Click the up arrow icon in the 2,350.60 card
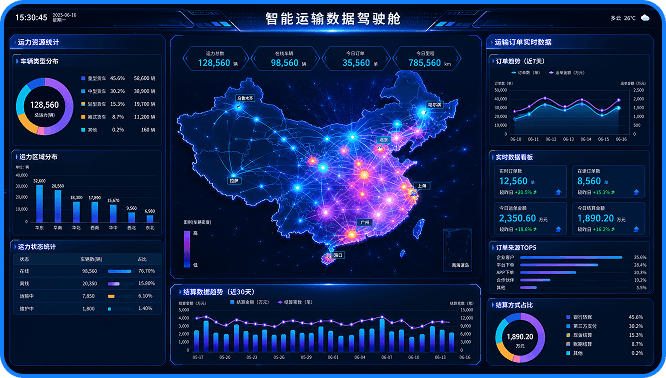This screenshot has width=666, height=378. pyautogui.click(x=559, y=229)
